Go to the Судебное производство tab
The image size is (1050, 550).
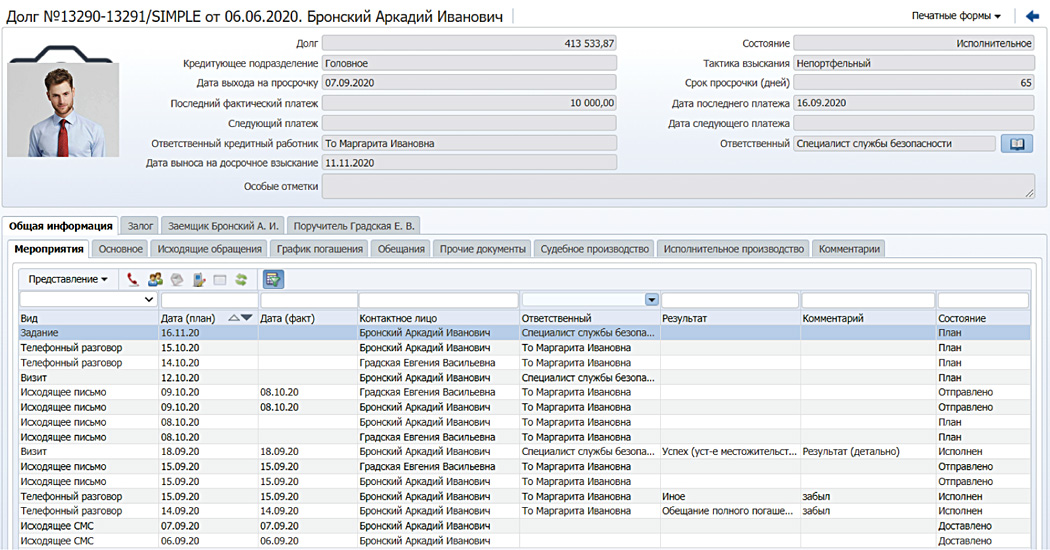coord(594,249)
